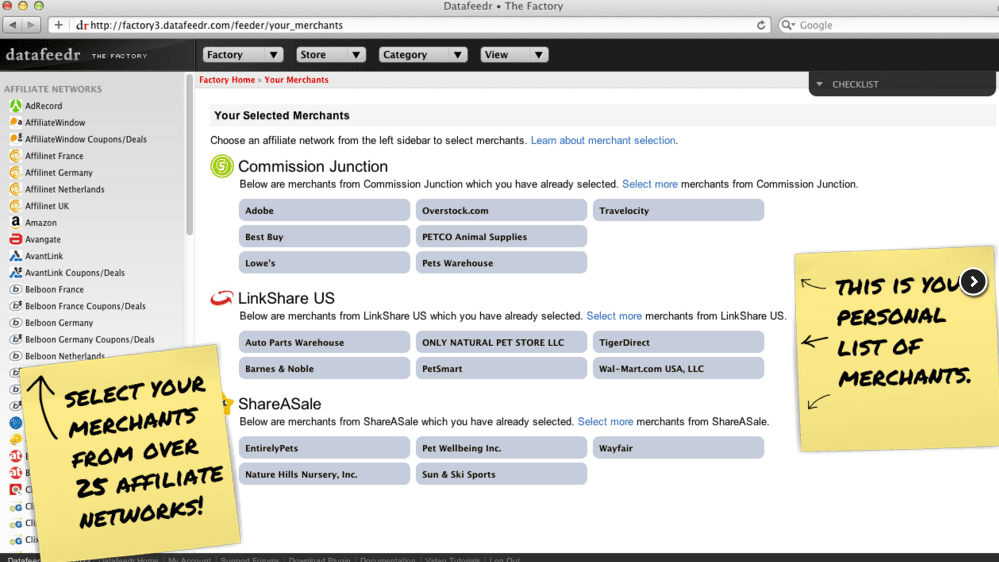The width and height of the screenshot is (999, 562).
Task: Click the TigerDirect merchant button
Action: [x=679, y=342]
